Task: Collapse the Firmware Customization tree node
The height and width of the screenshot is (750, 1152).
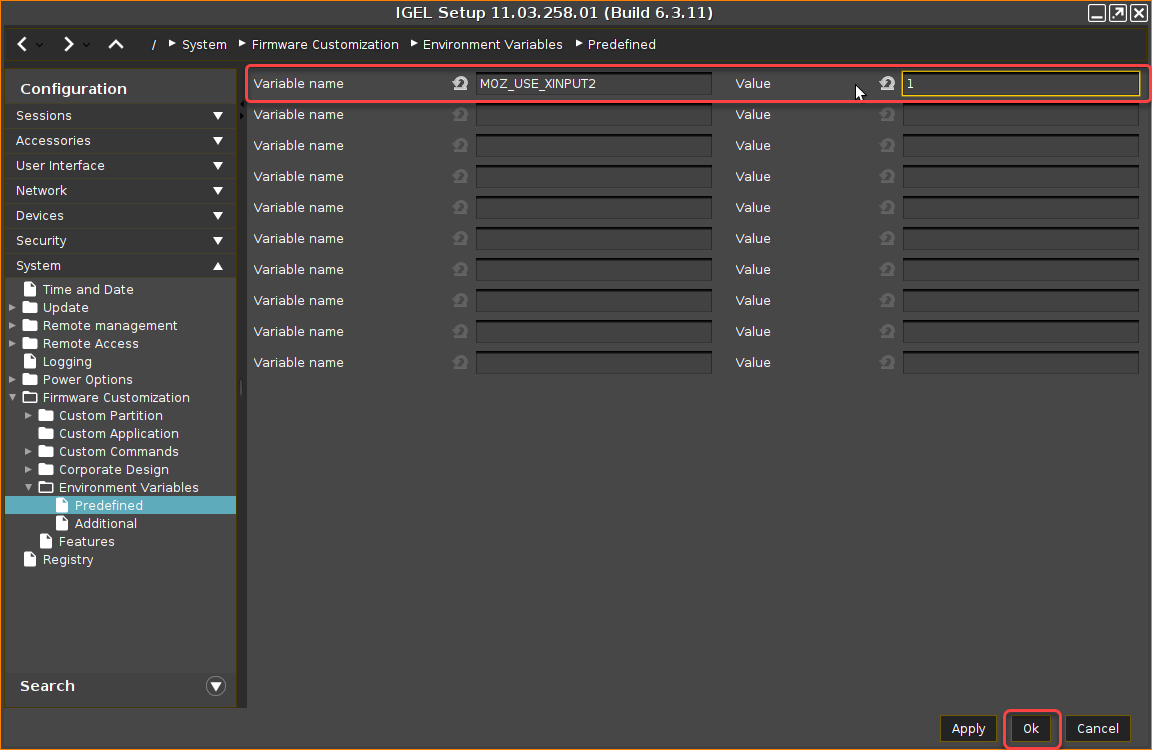Action: pos(13,398)
